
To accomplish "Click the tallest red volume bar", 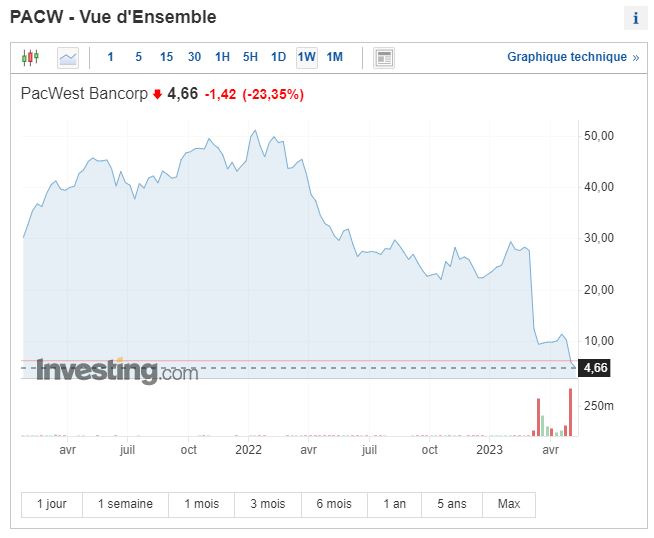I will tap(571, 412).
